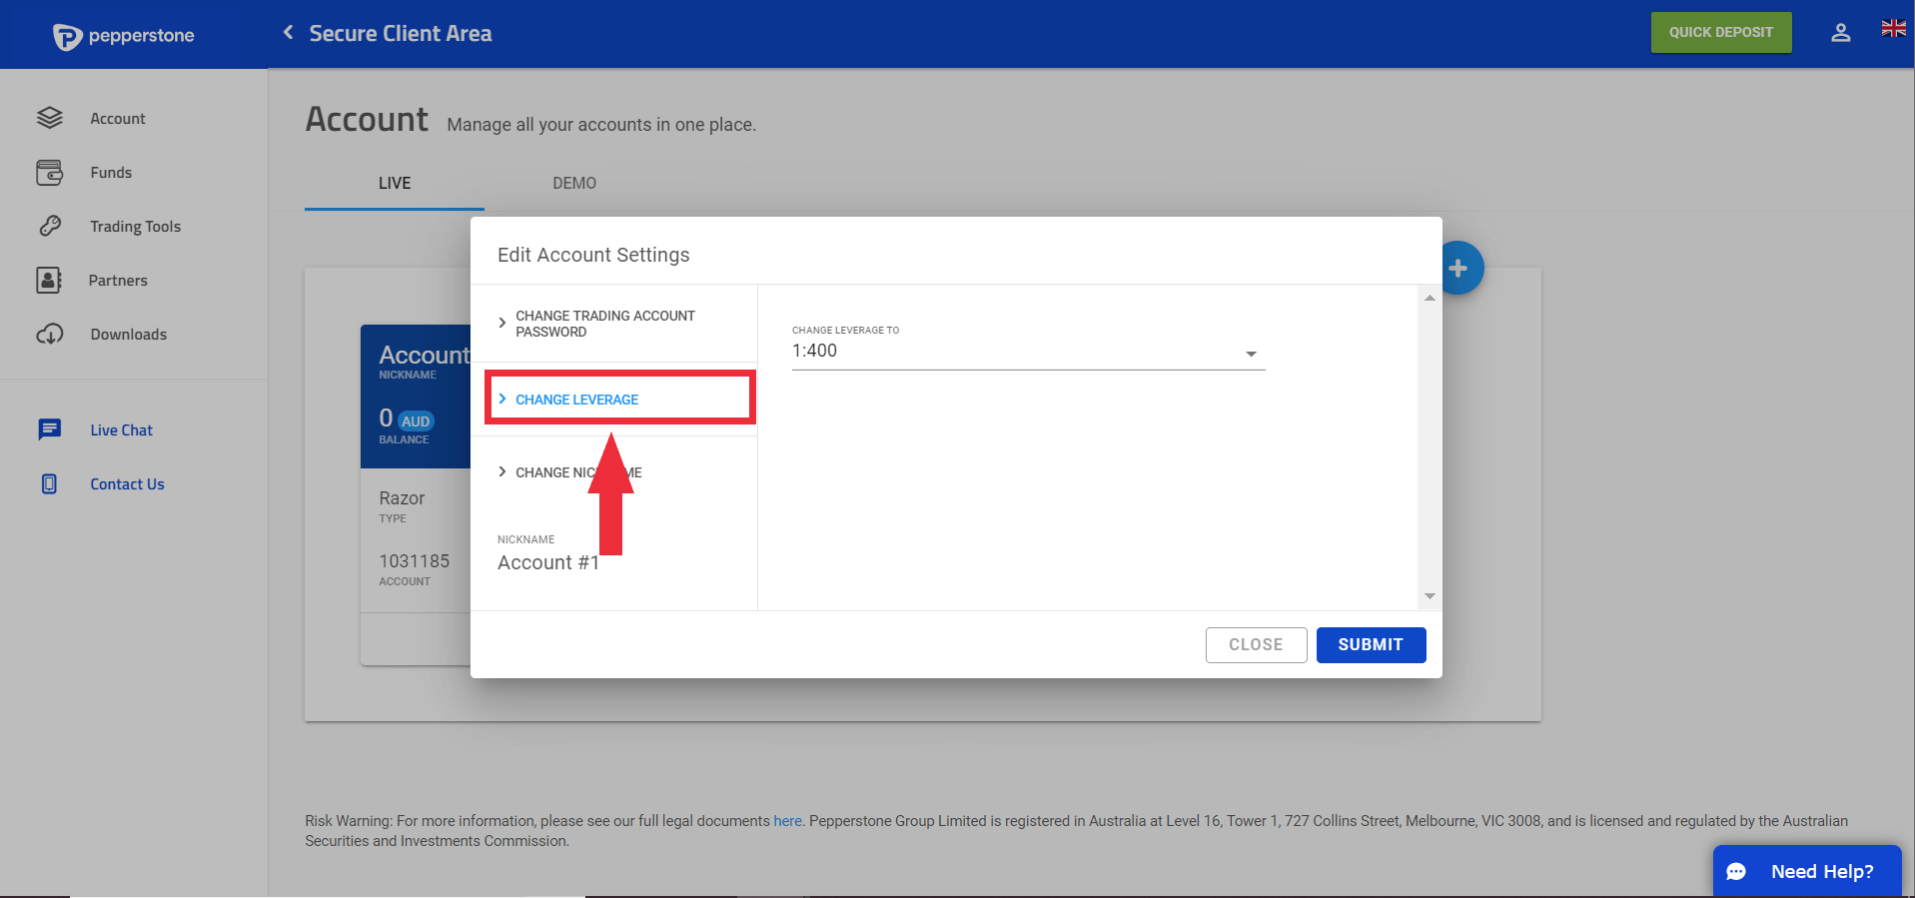Click the back arrow beside Secure Client Area
The width and height of the screenshot is (1915, 898).
288,33
